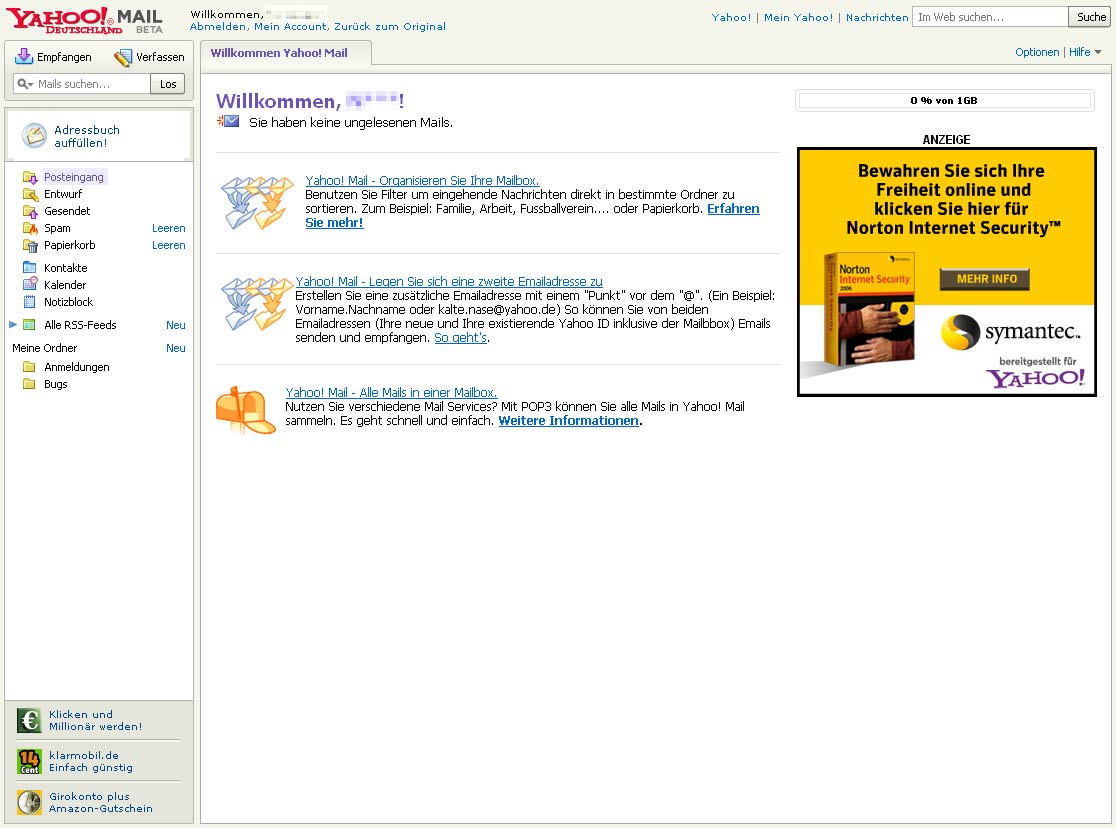
Task: Click Zurück zum Original link
Action: (390, 26)
